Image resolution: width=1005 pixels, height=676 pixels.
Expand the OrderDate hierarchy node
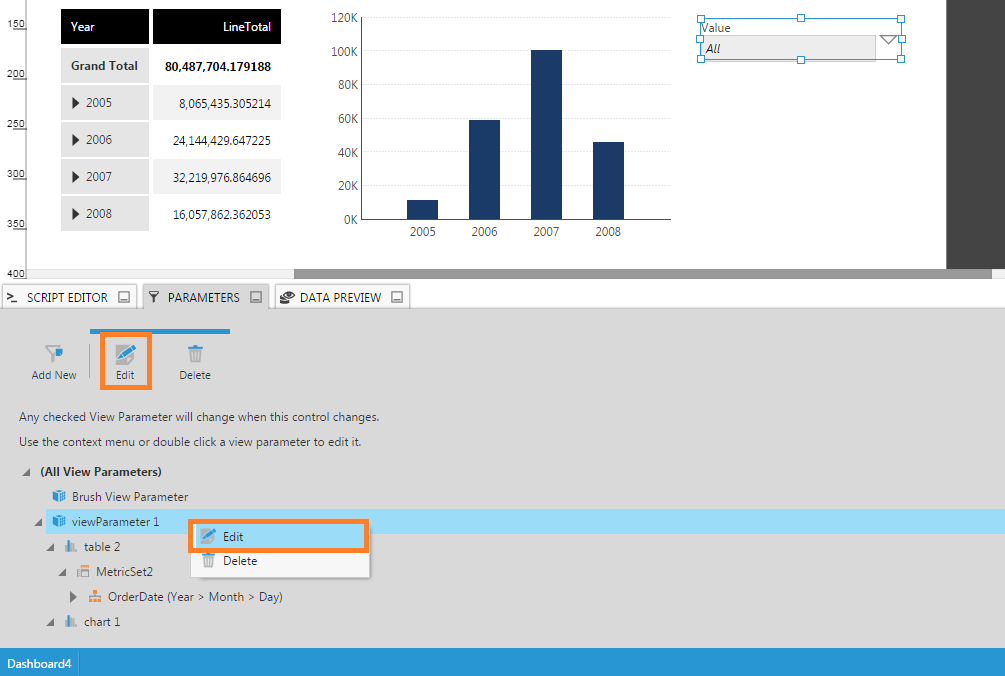(x=73, y=597)
